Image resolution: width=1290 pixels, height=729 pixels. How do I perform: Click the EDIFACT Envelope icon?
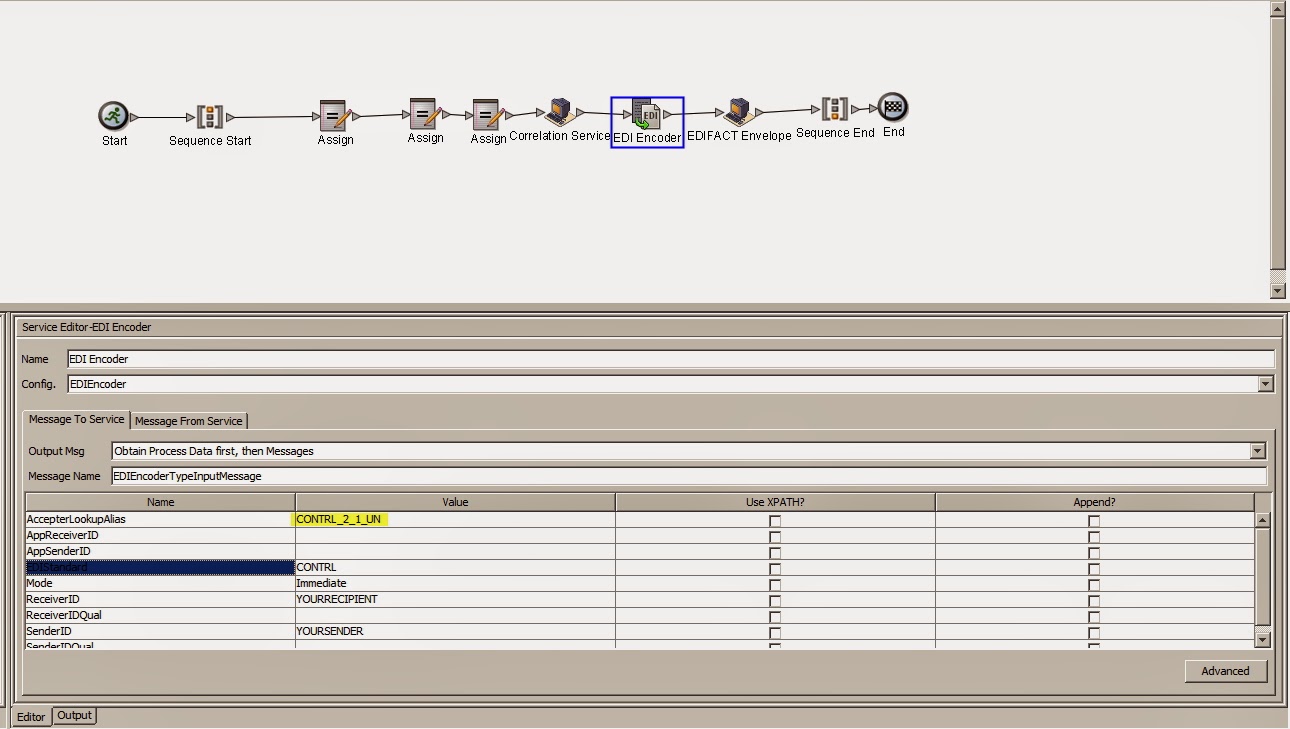pos(737,111)
